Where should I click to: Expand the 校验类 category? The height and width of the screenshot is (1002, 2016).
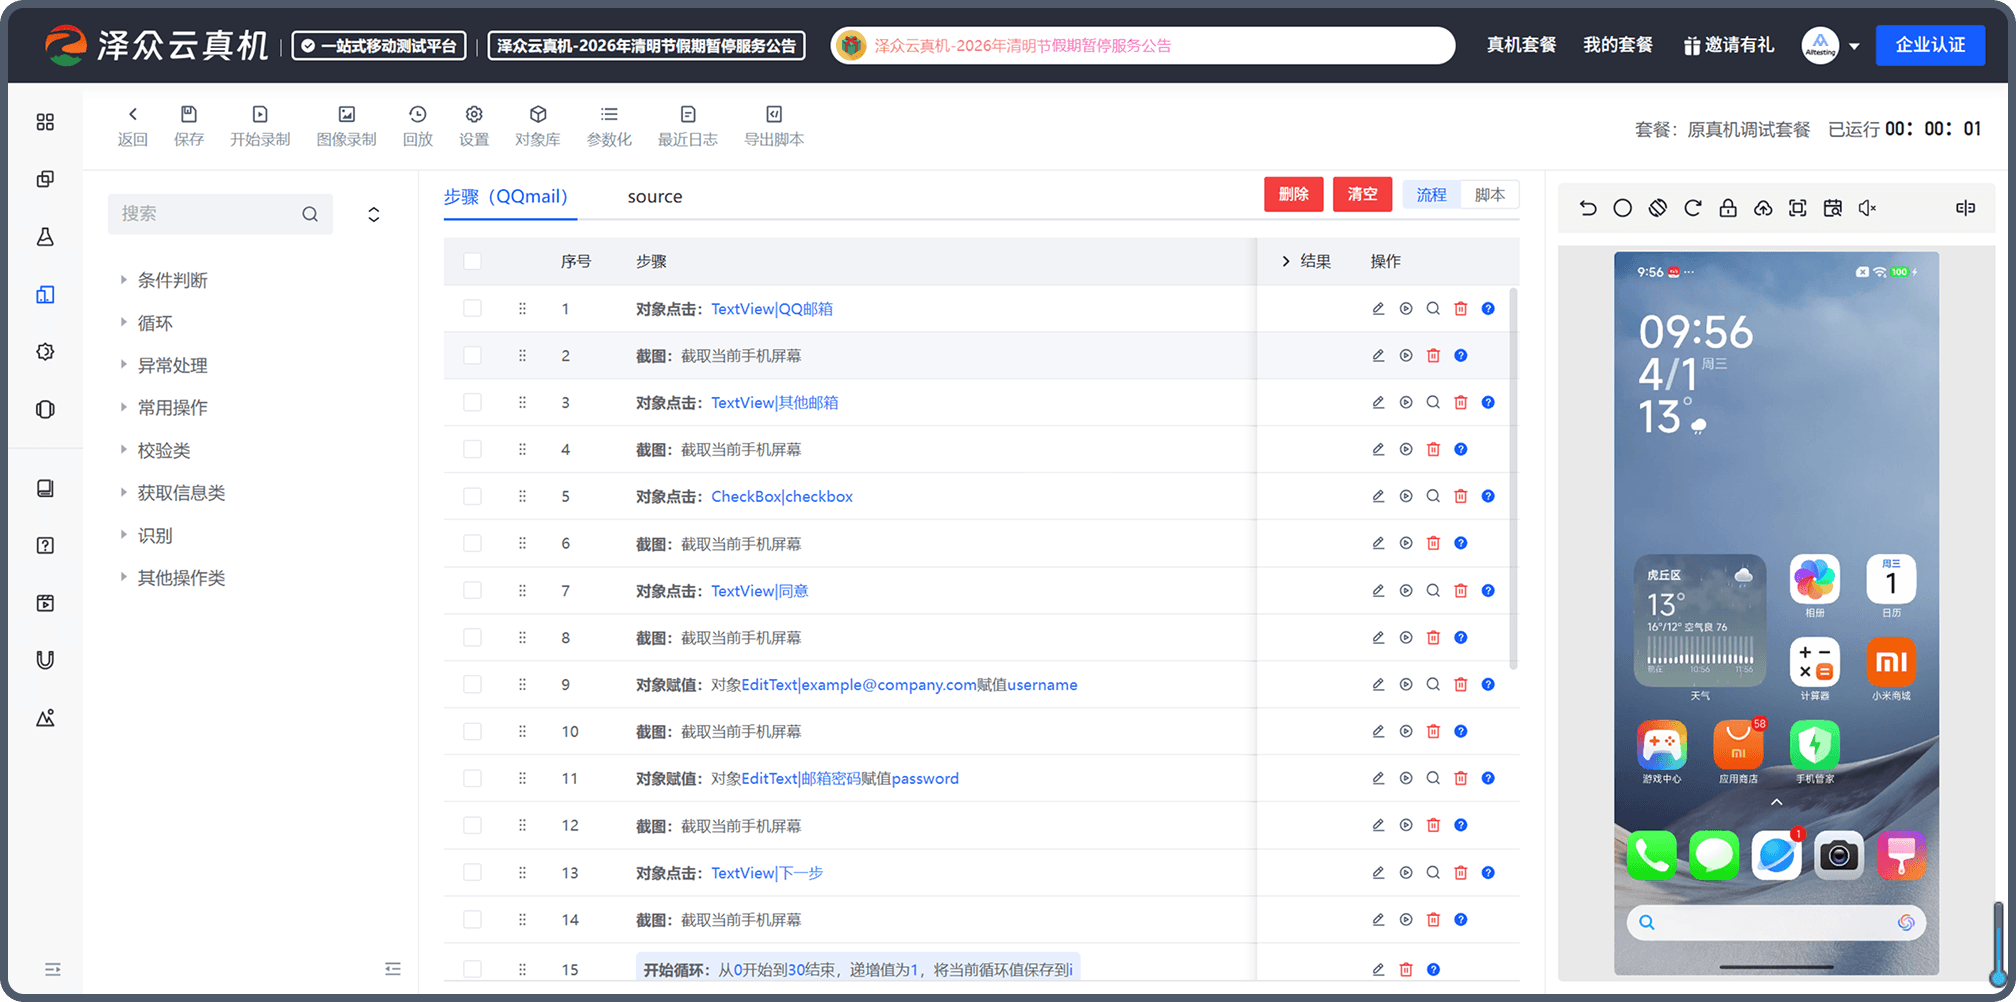(124, 450)
